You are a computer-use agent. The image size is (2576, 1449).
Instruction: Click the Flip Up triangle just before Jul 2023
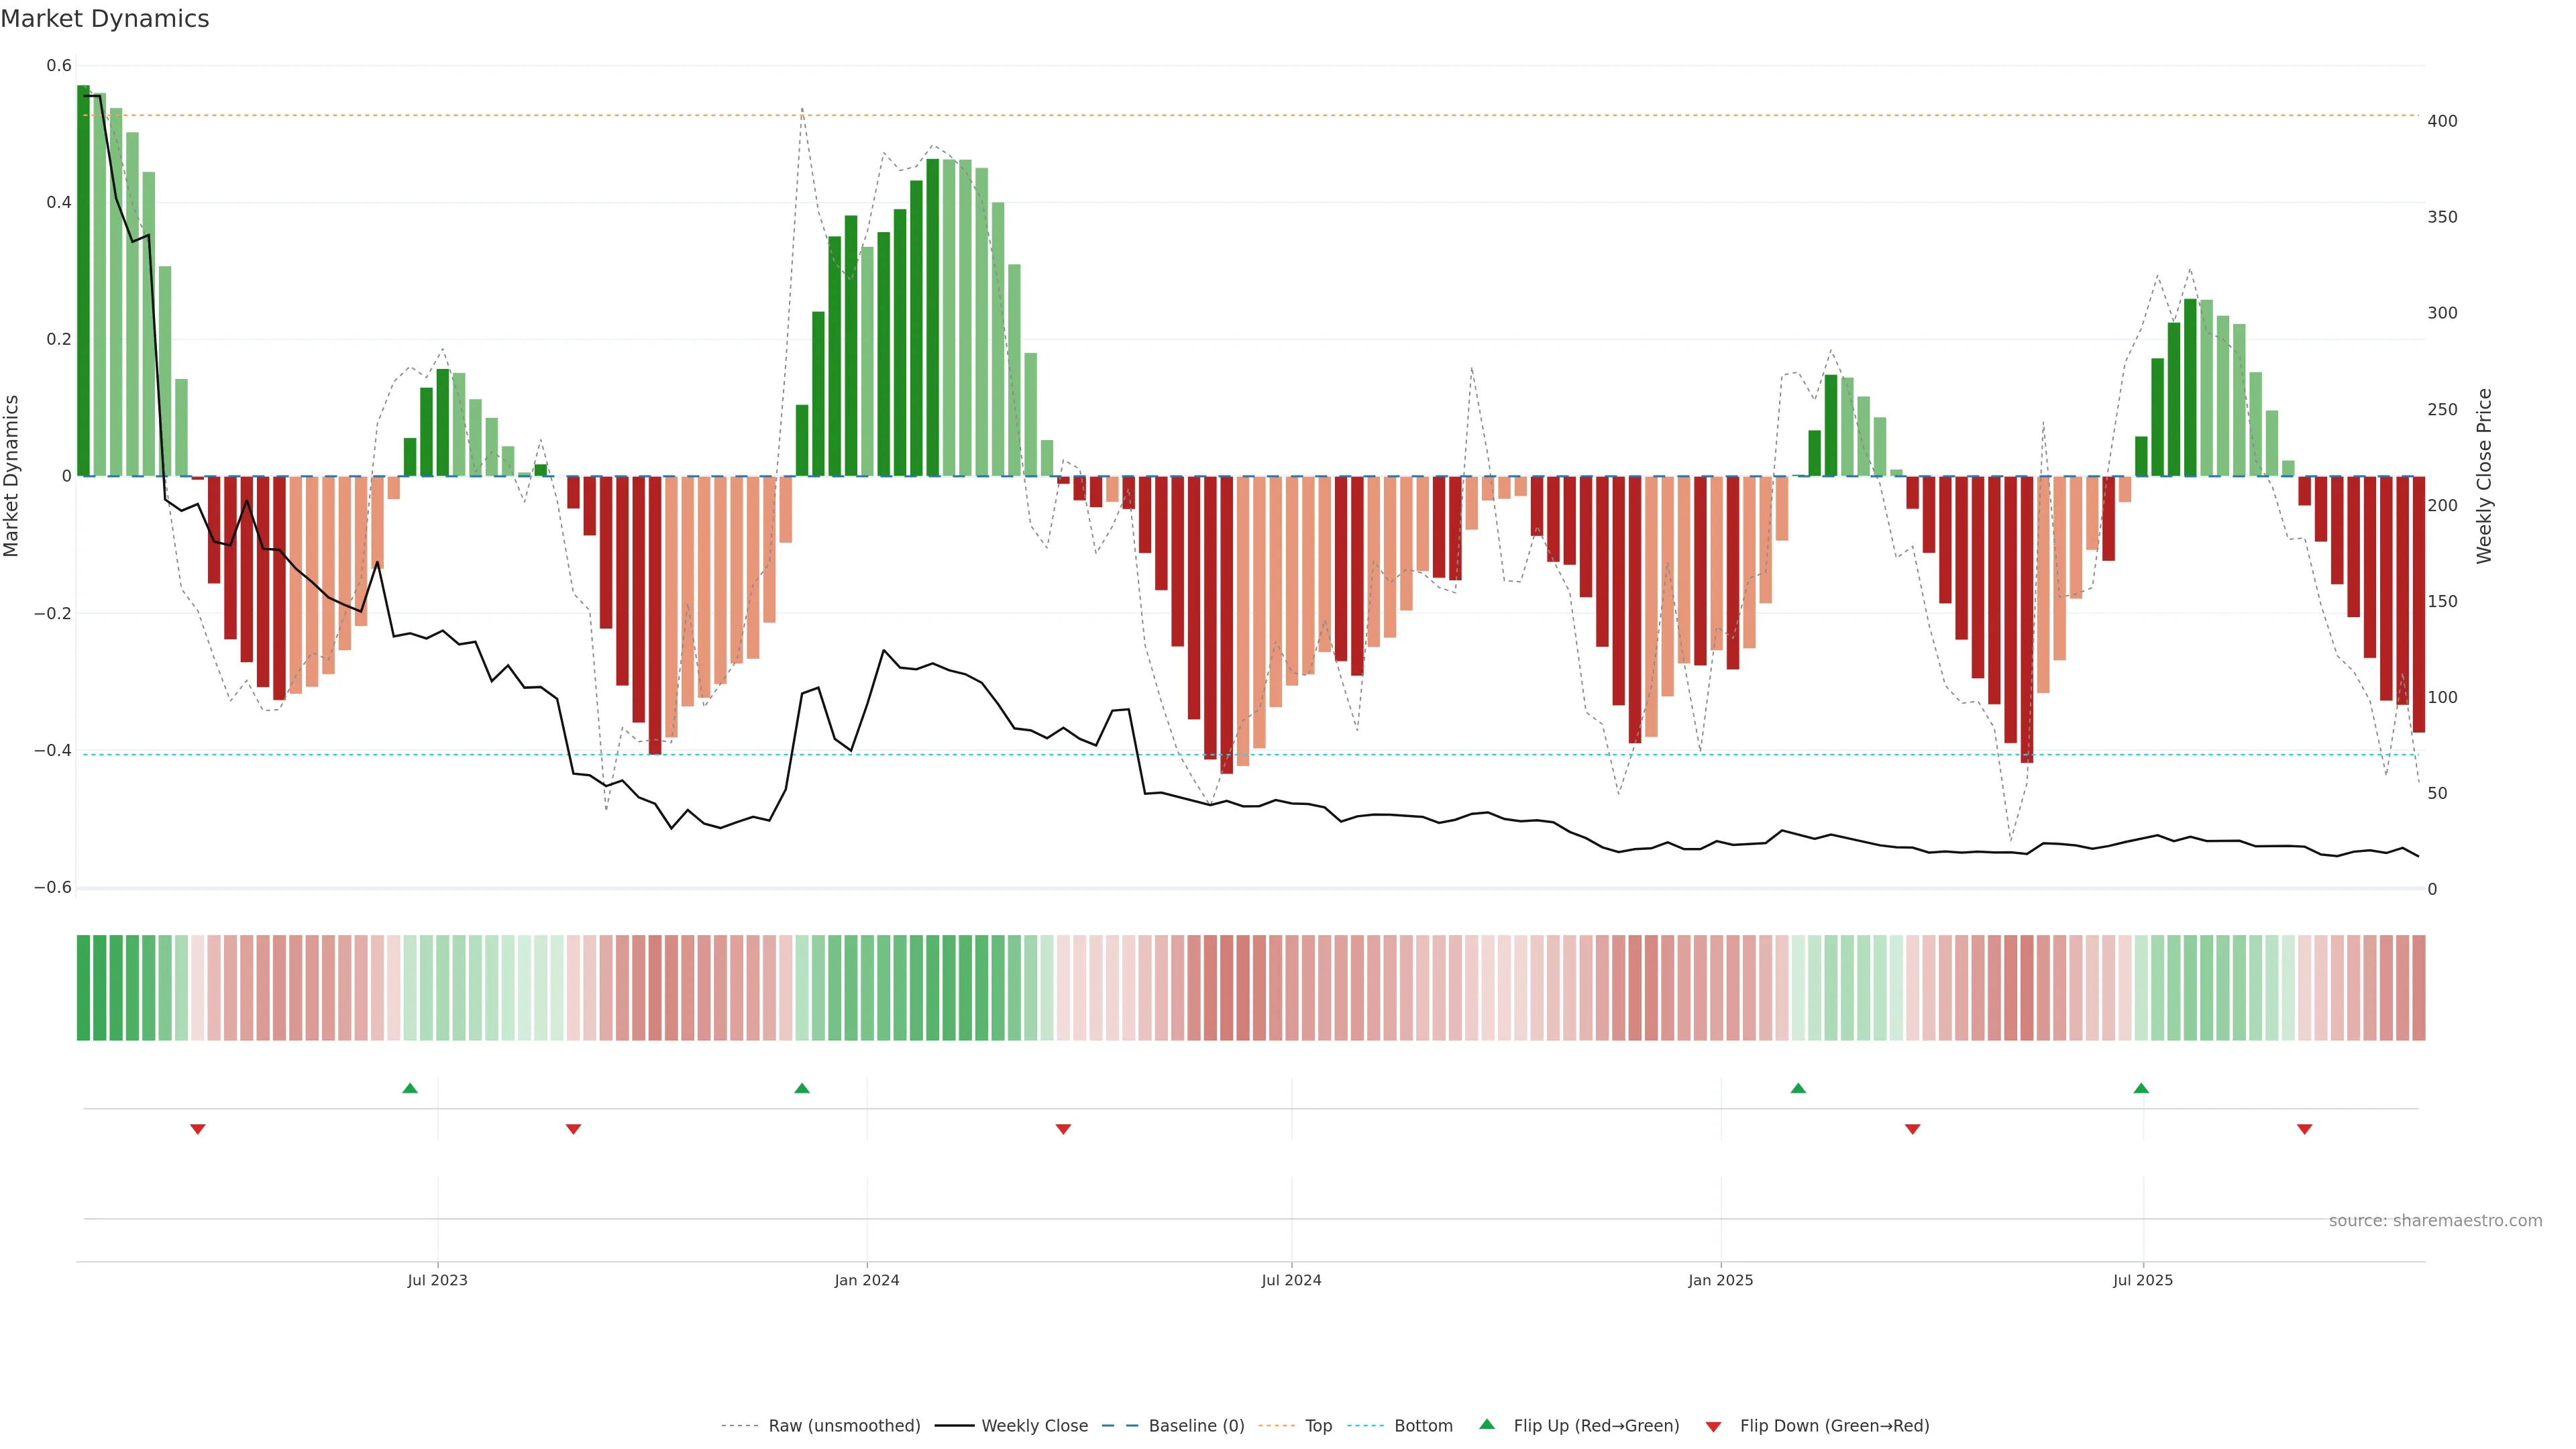(x=410, y=1088)
